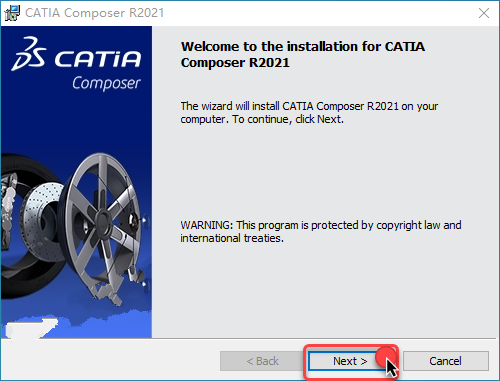Click the 'The wizard will install CATIA Composer' text
Image resolution: width=500 pixels, height=381 pixels.
309,113
